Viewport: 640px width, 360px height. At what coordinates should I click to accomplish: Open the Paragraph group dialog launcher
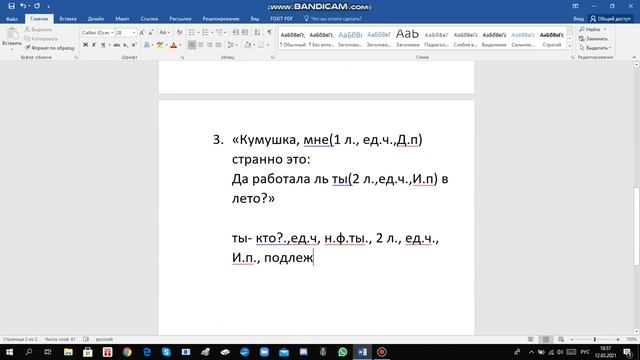coord(272,58)
